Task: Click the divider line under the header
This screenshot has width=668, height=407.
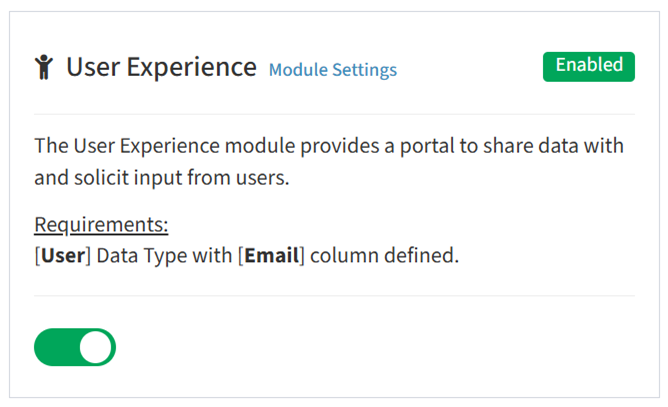Action: click(334, 114)
